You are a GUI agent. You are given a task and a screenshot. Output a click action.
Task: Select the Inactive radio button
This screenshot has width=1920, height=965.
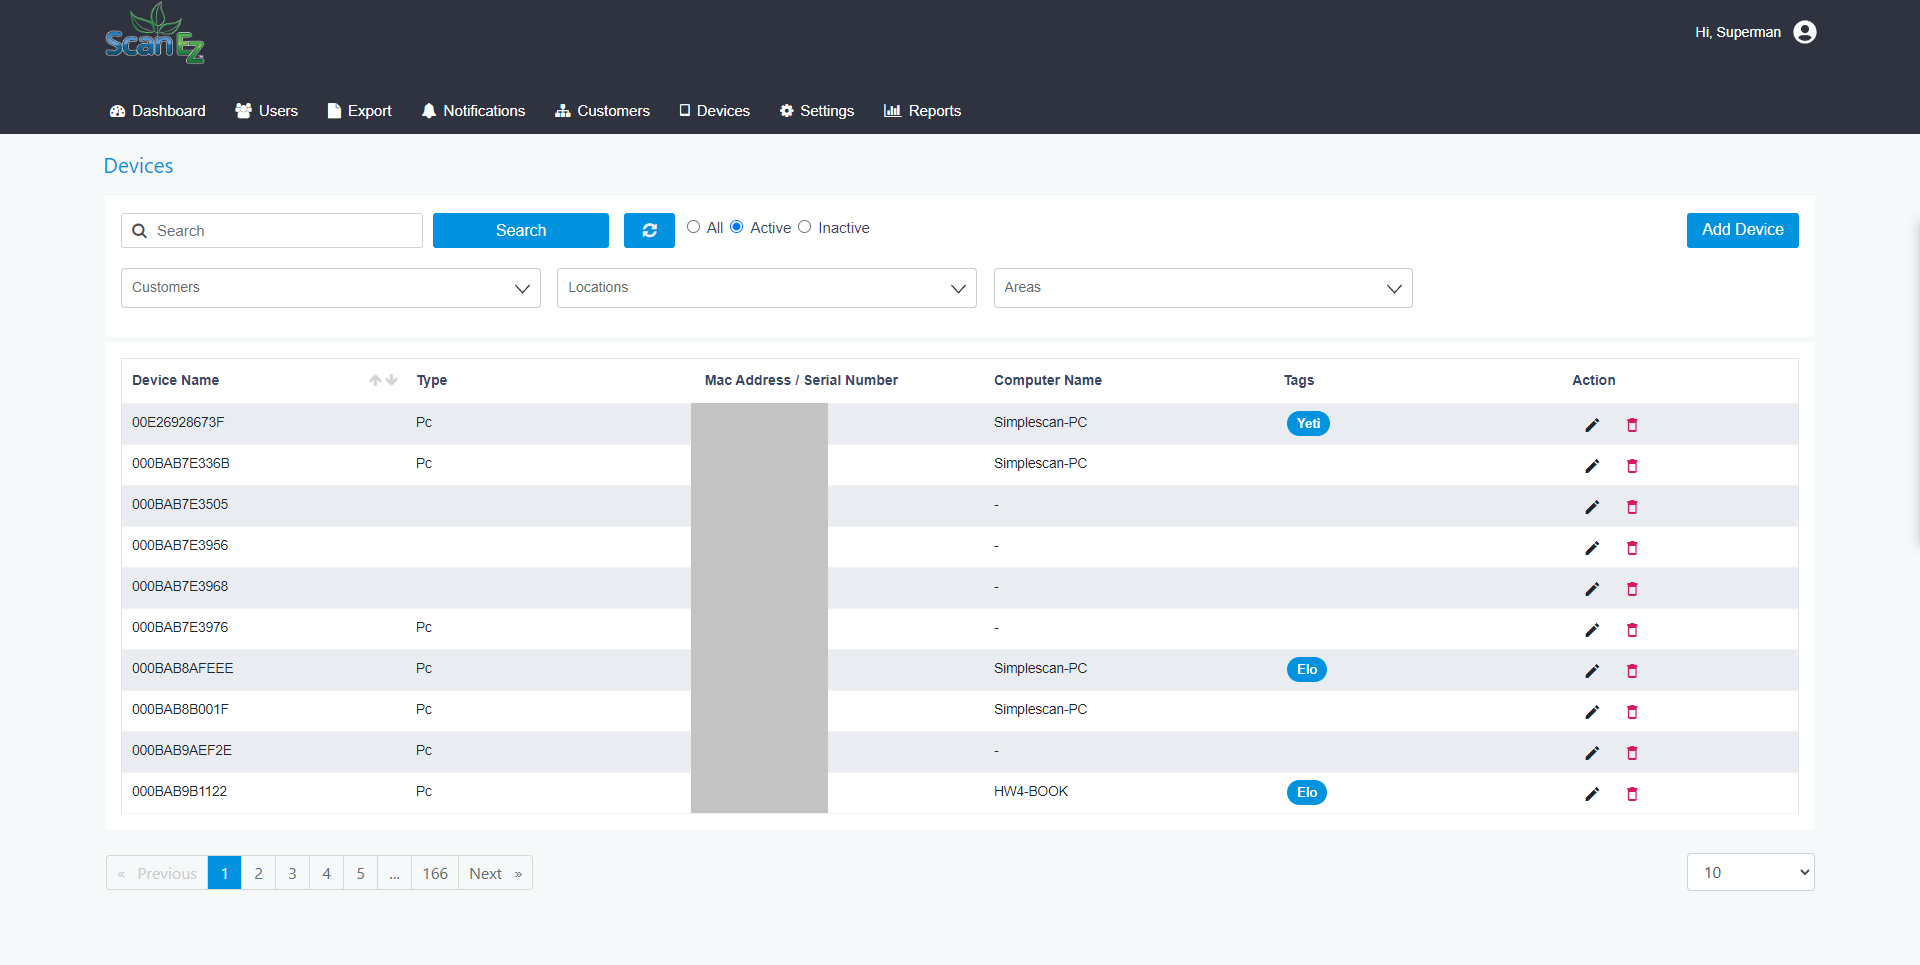805,227
